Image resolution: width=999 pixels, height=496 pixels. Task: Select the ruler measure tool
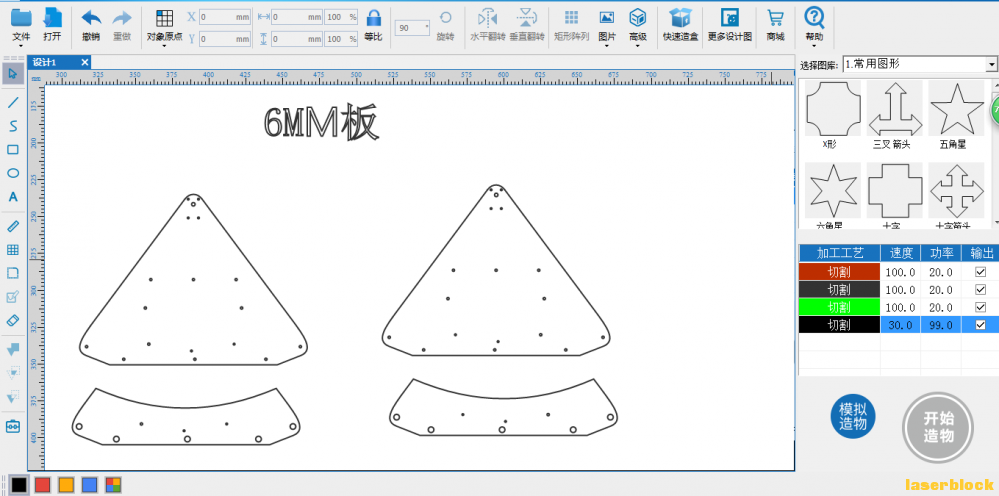(13, 226)
